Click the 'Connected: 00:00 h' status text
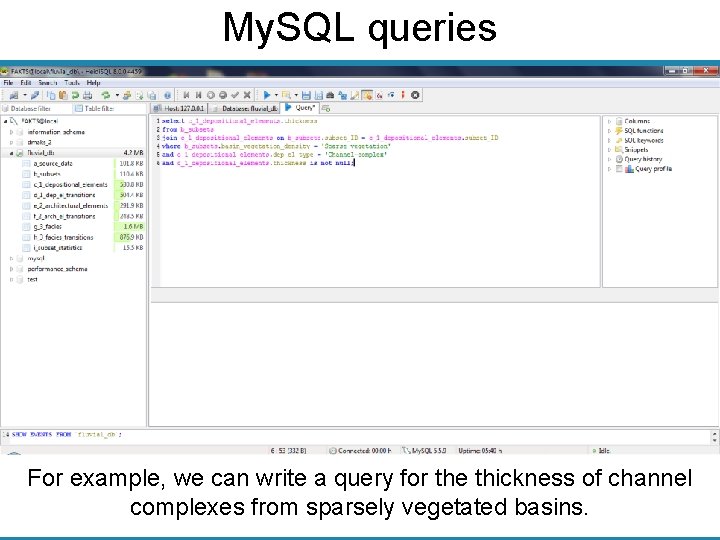The width and height of the screenshot is (720, 540). (x=365, y=450)
